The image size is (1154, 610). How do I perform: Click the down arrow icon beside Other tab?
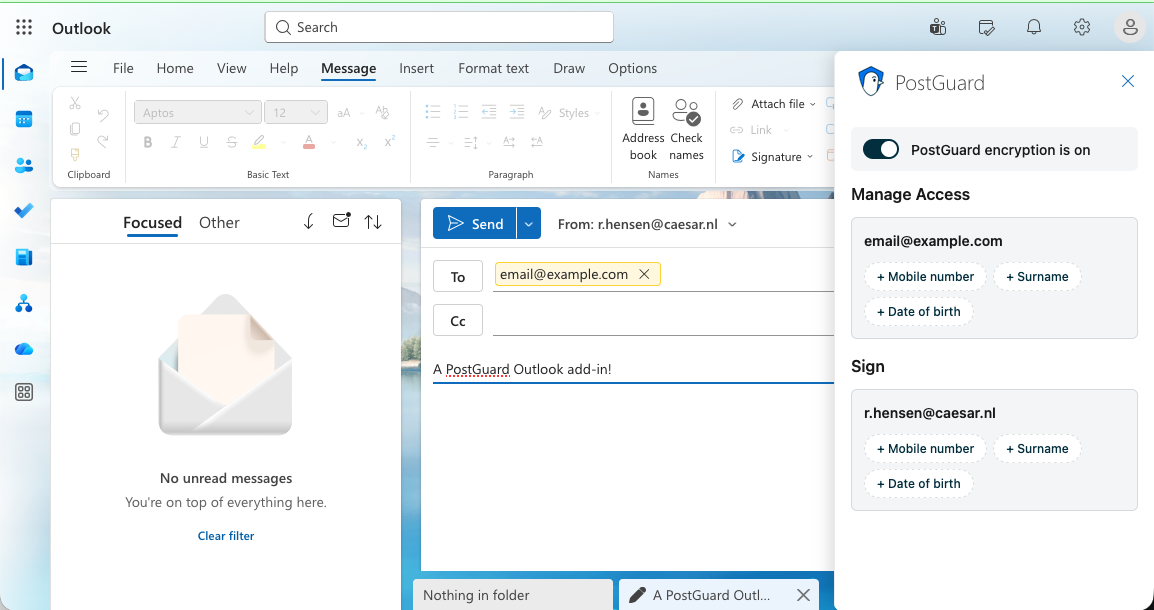click(309, 221)
